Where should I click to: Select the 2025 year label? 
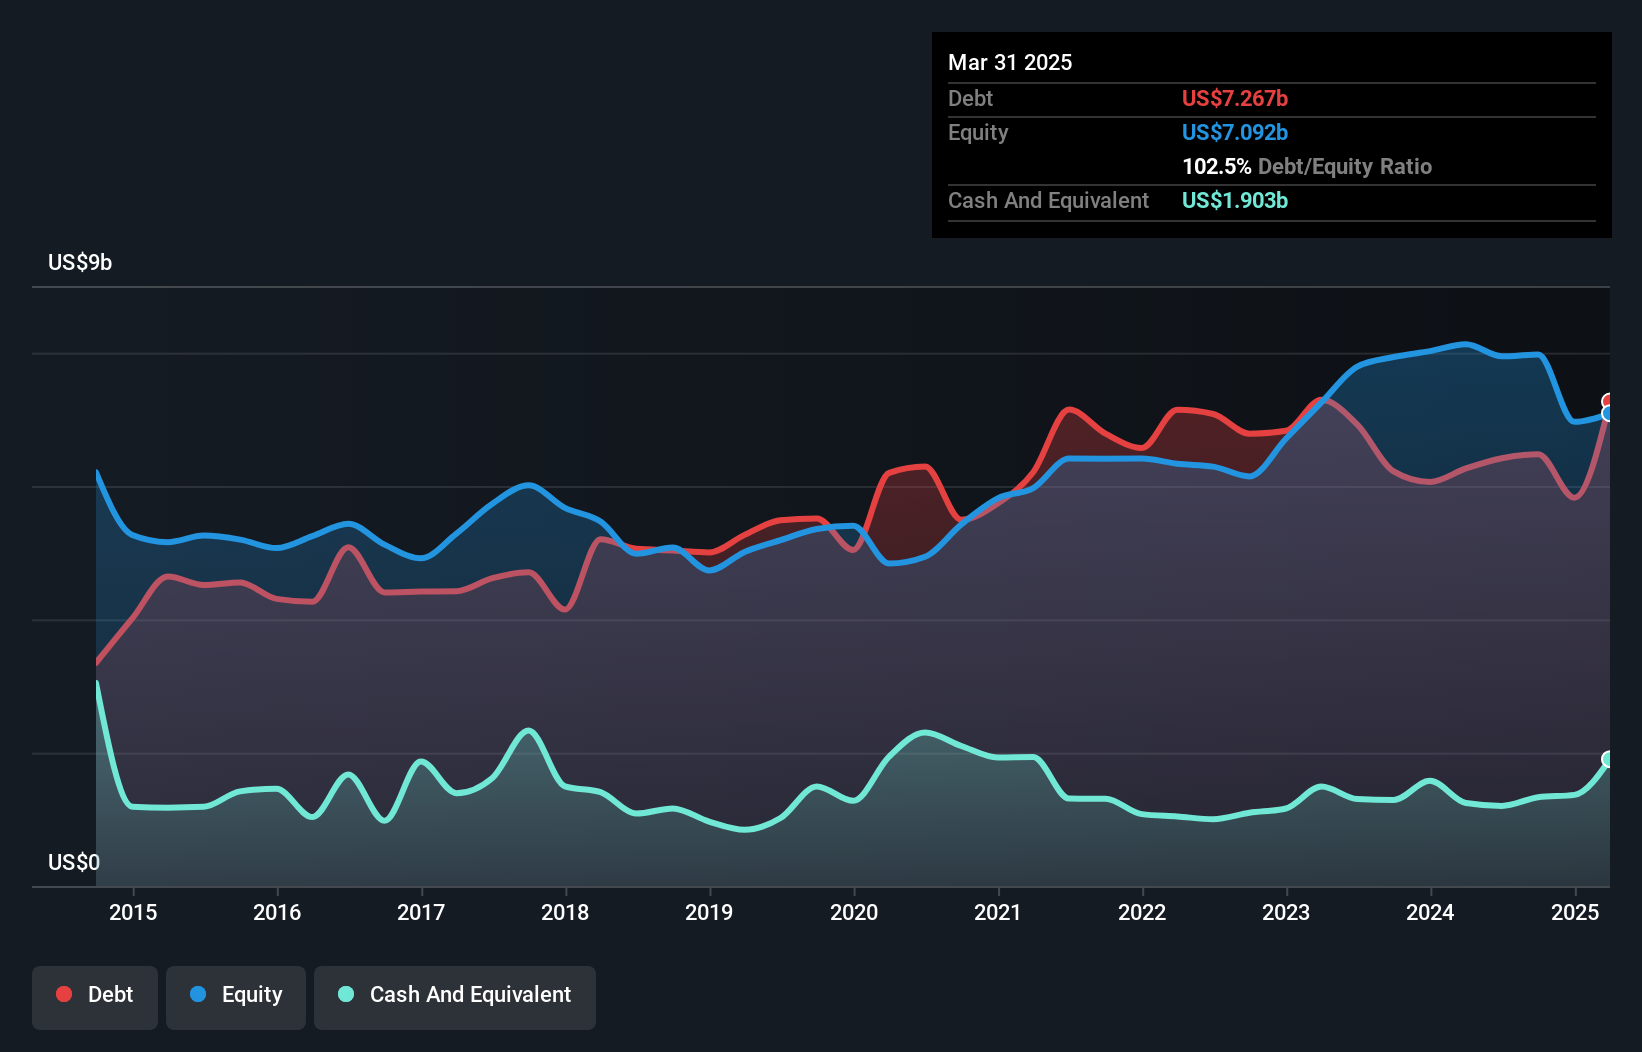(1575, 912)
